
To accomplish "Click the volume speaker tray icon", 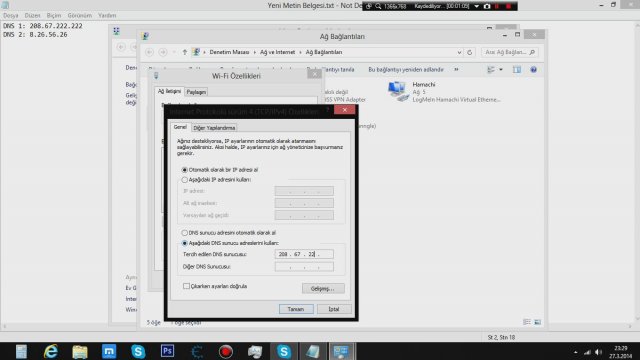I will coord(598,352).
